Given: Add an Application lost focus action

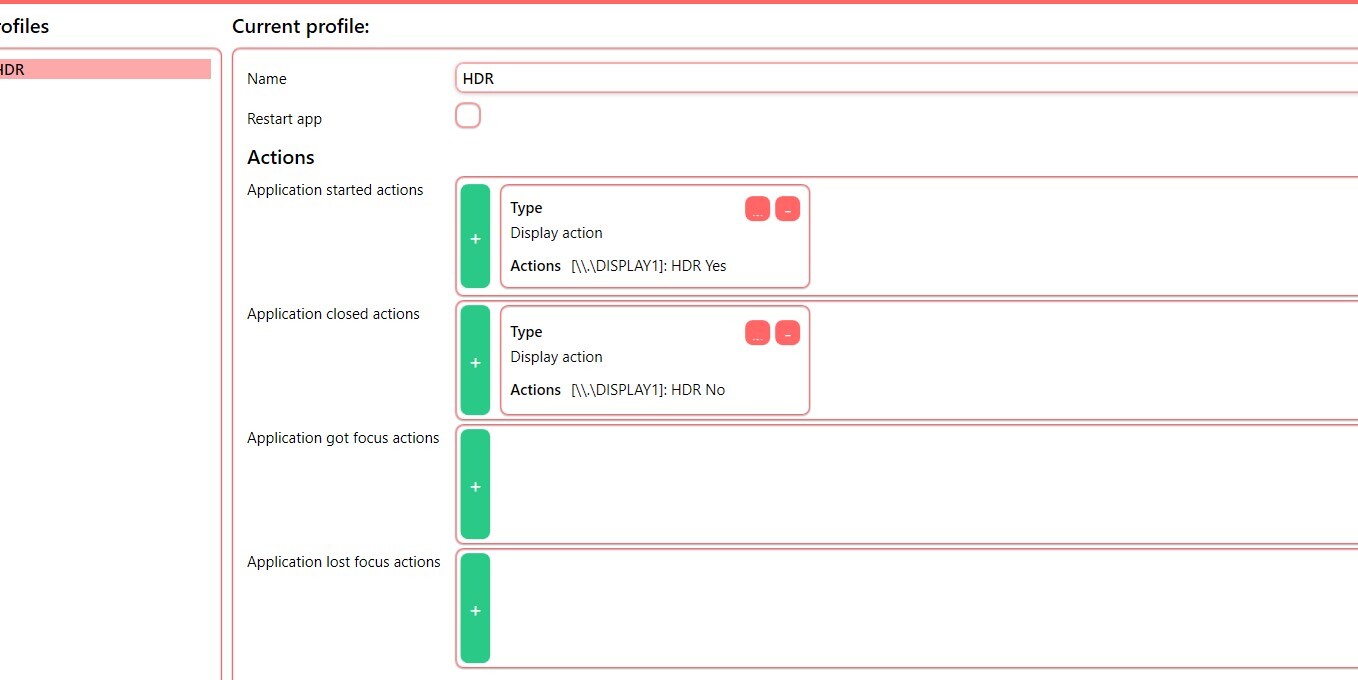Looking at the screenshot, I should click(x=475, y=609).
